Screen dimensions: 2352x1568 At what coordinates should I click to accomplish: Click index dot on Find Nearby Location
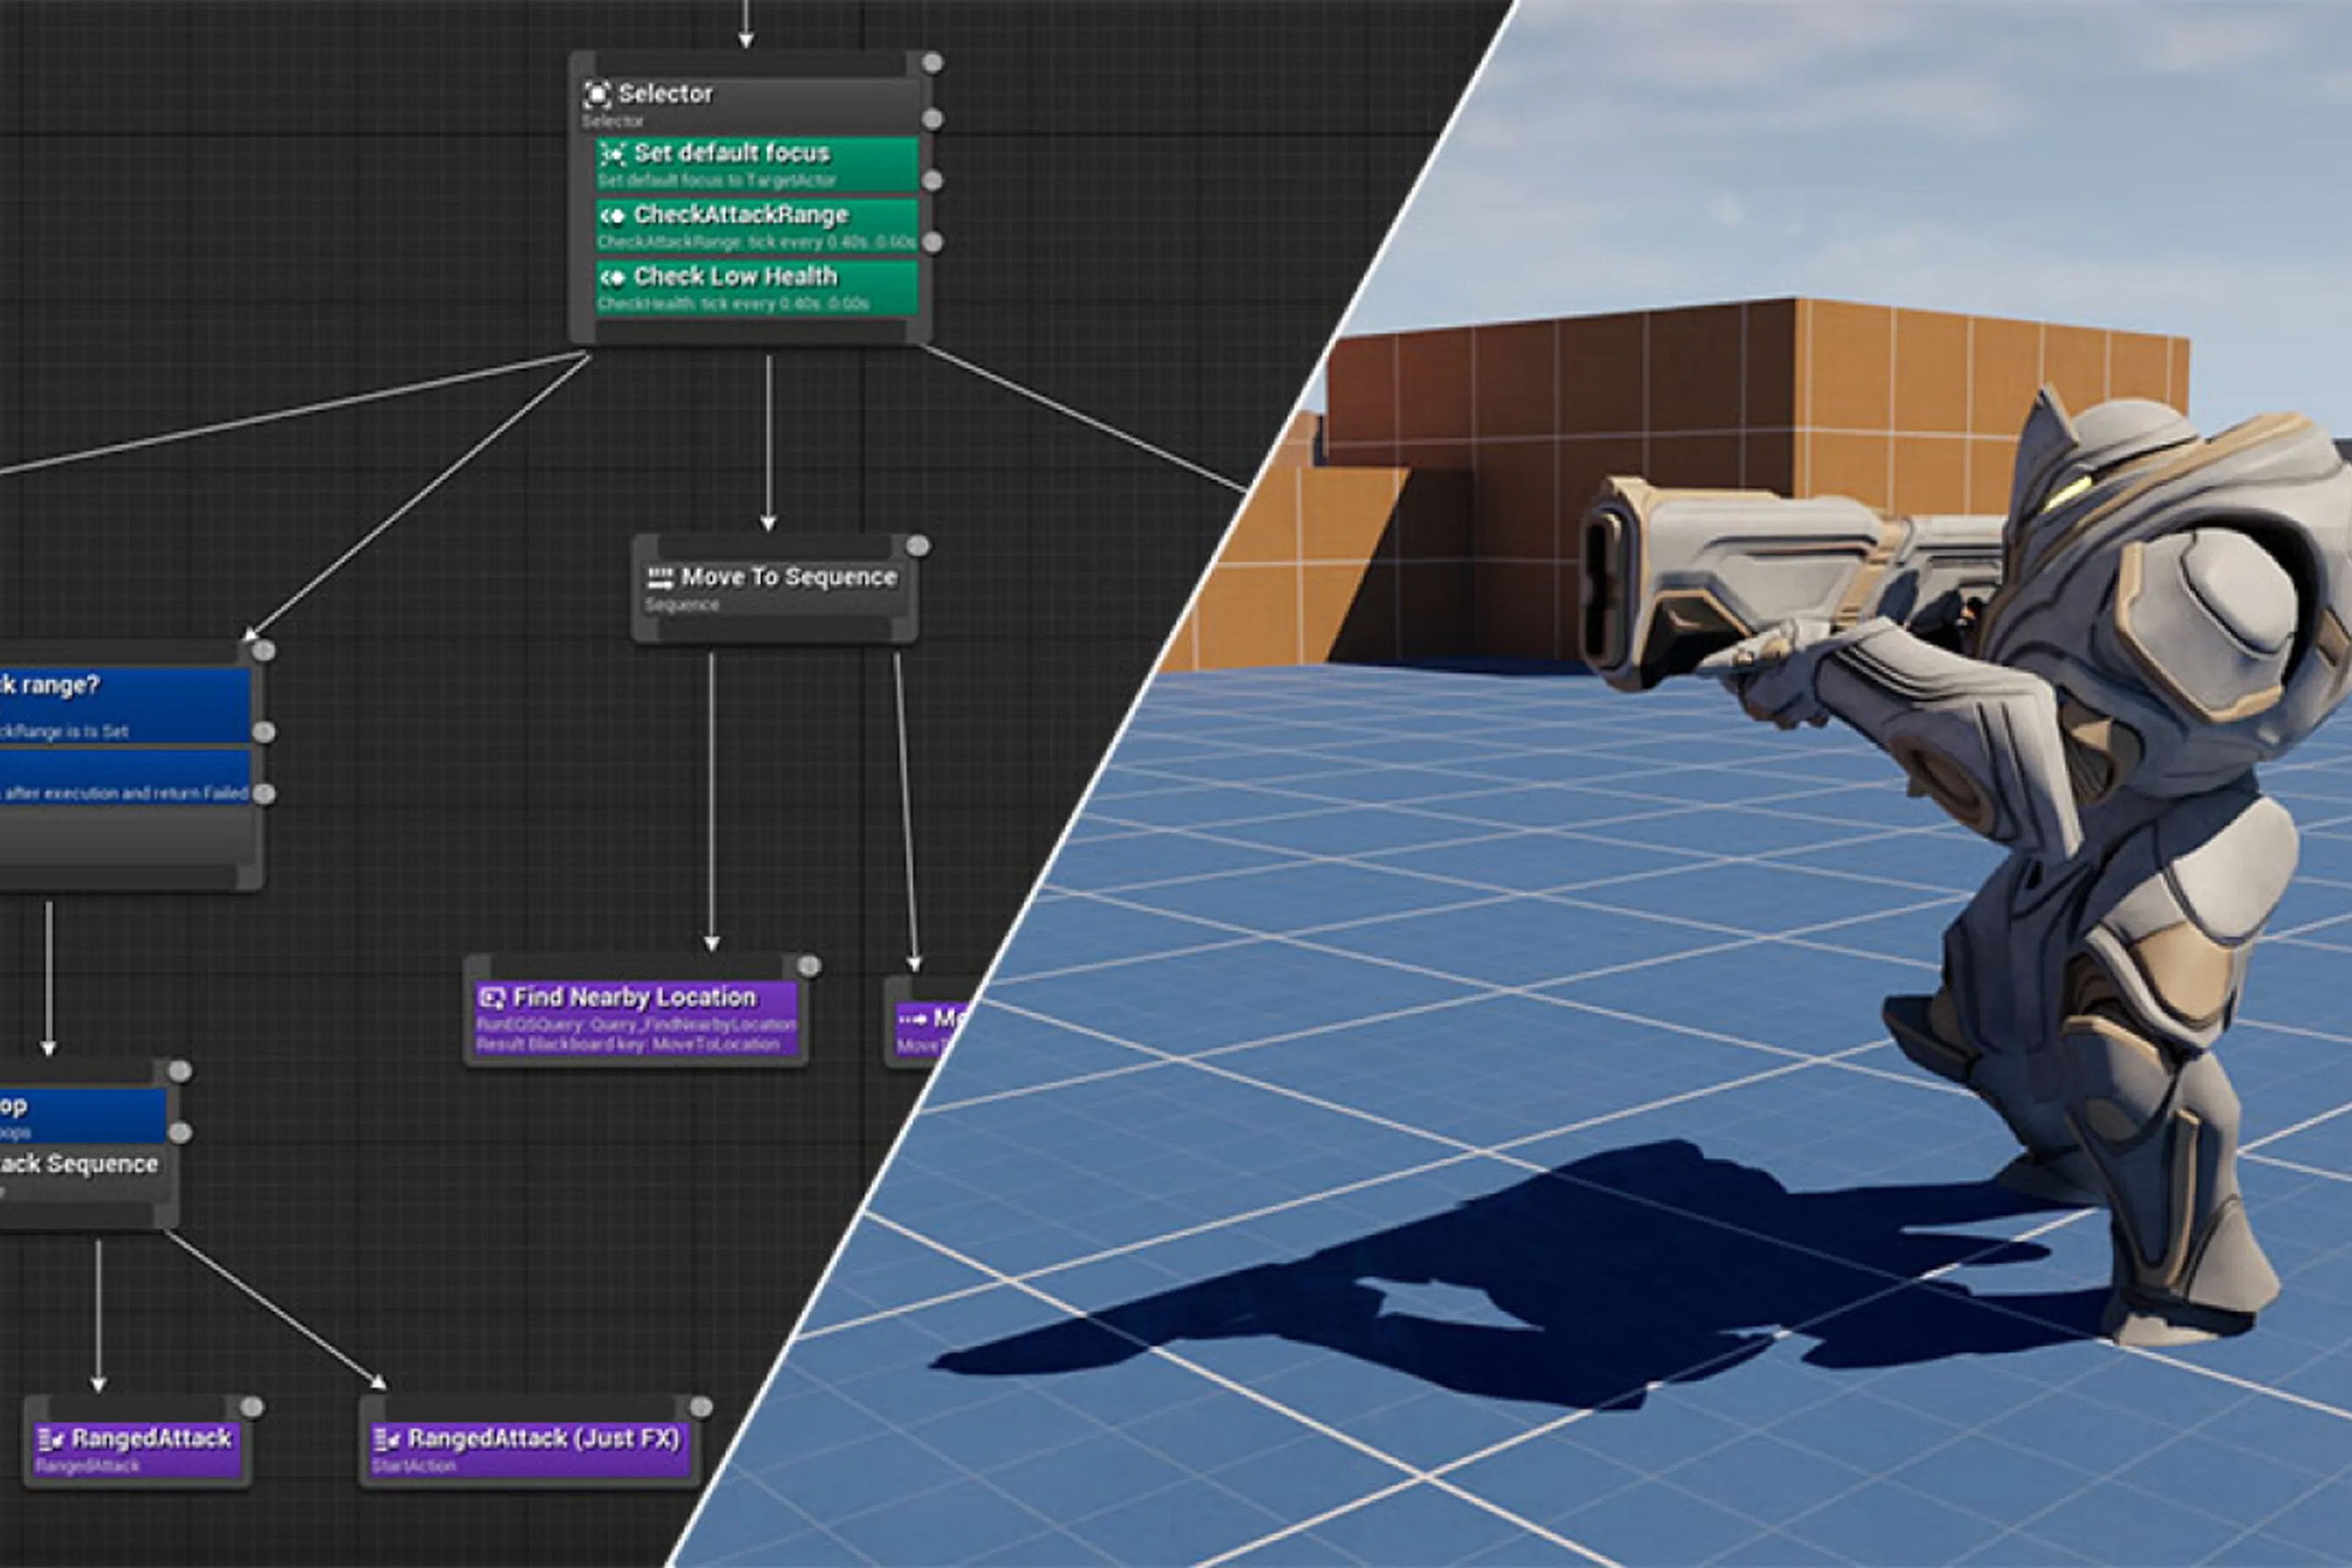tap(809, 966)
